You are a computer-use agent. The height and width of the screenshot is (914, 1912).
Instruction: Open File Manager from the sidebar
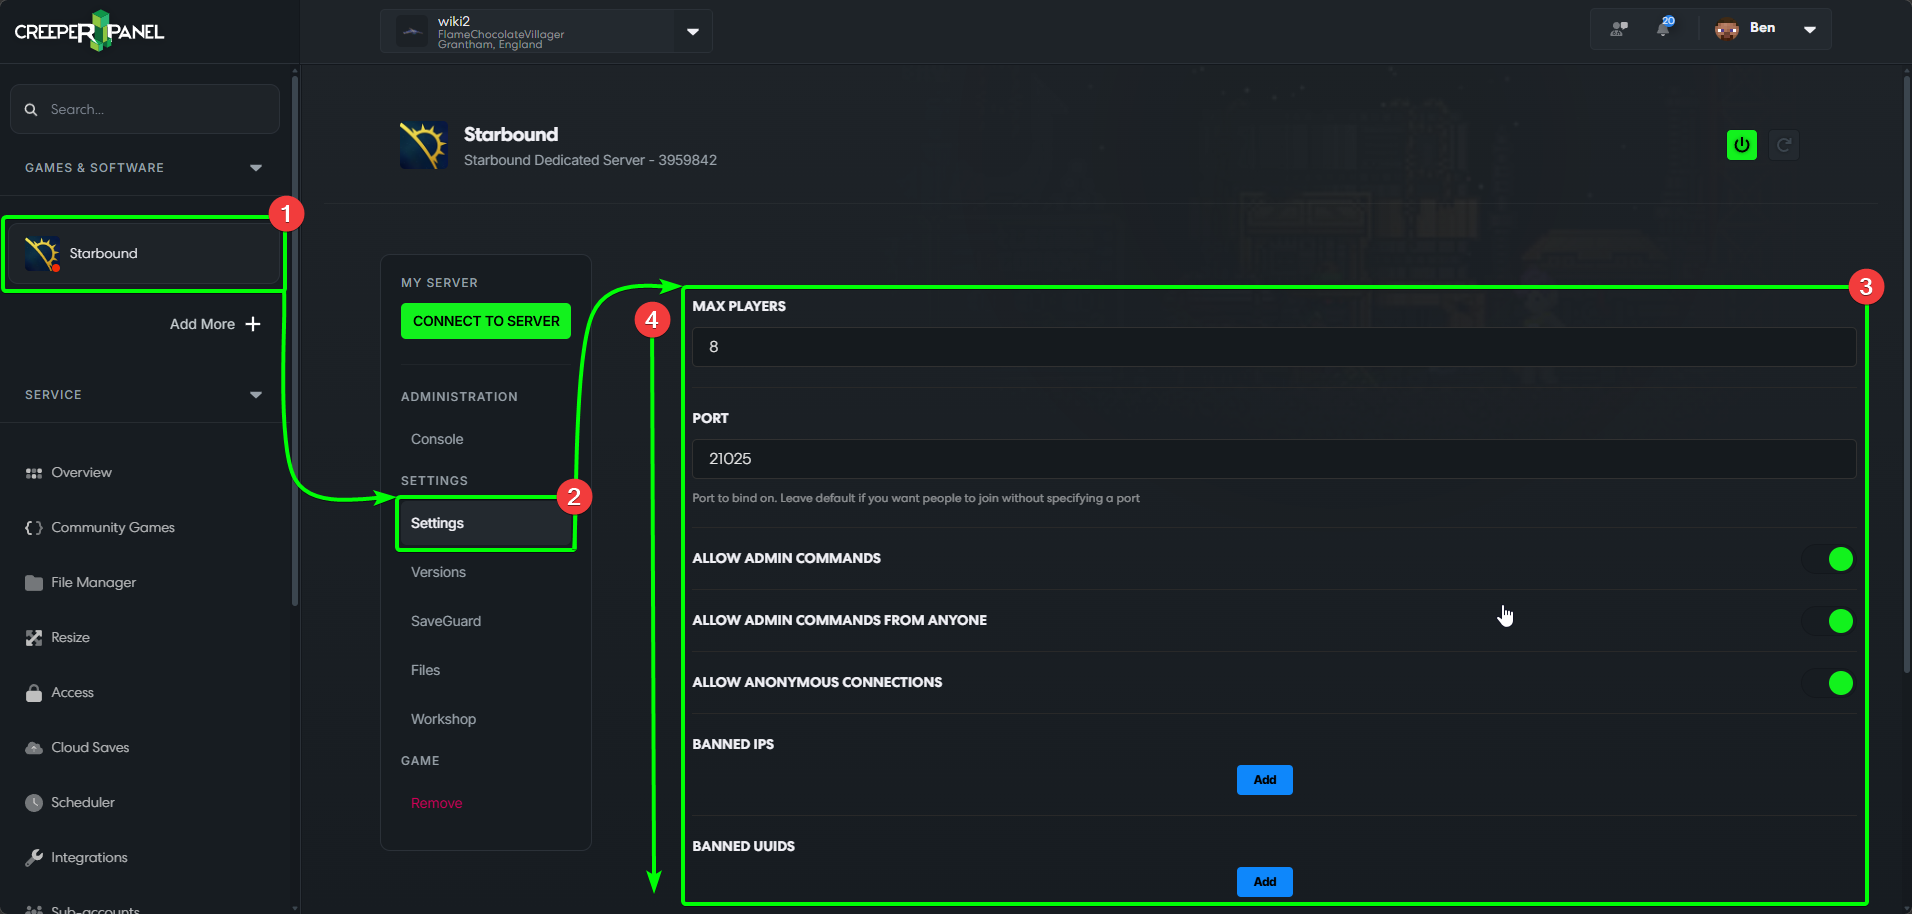pyautogui.click(x=93, y=582)
